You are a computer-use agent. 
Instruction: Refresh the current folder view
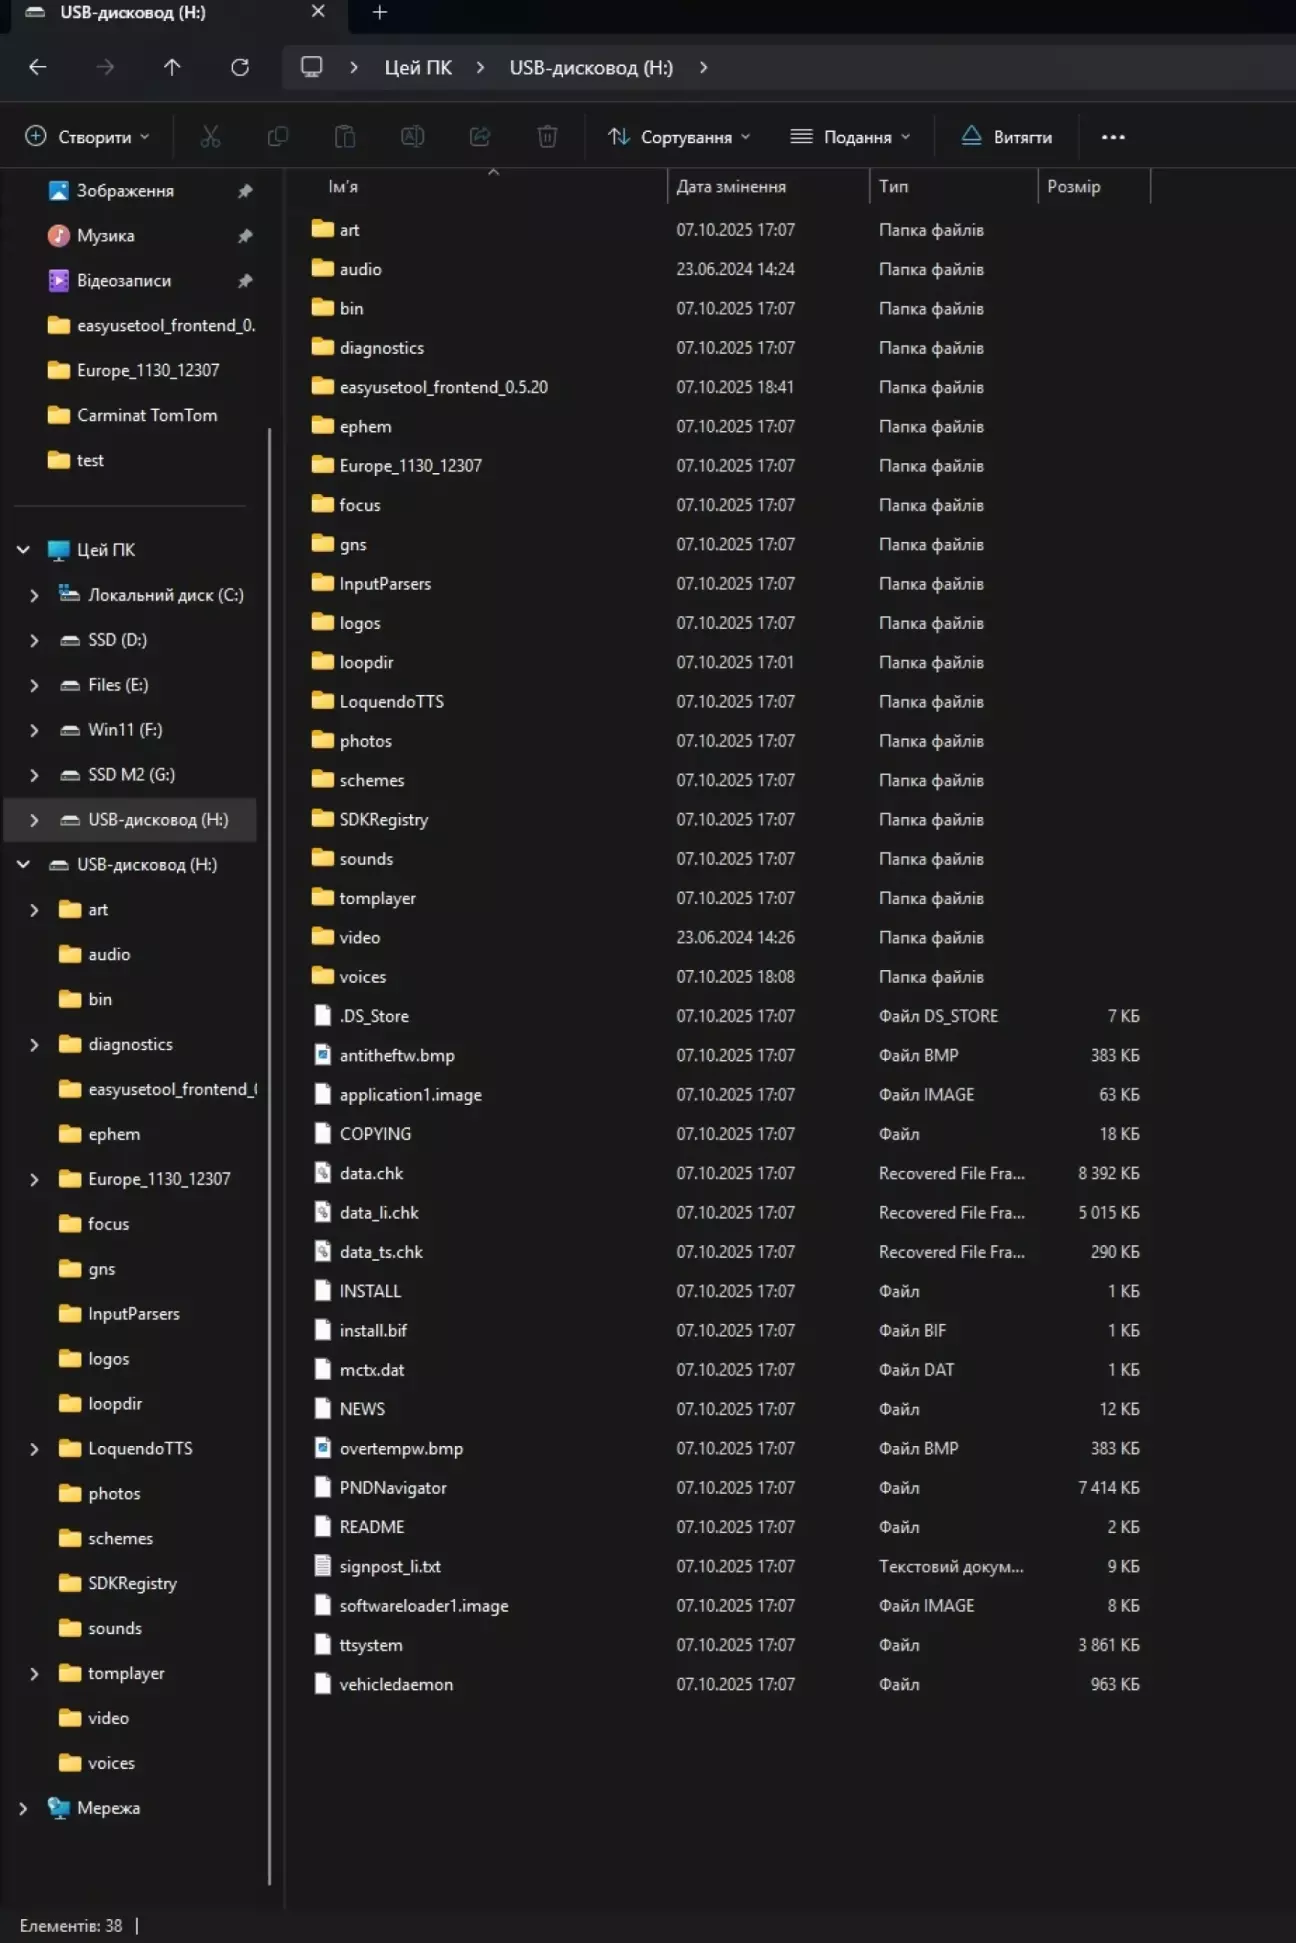click(x=240, y=68)
